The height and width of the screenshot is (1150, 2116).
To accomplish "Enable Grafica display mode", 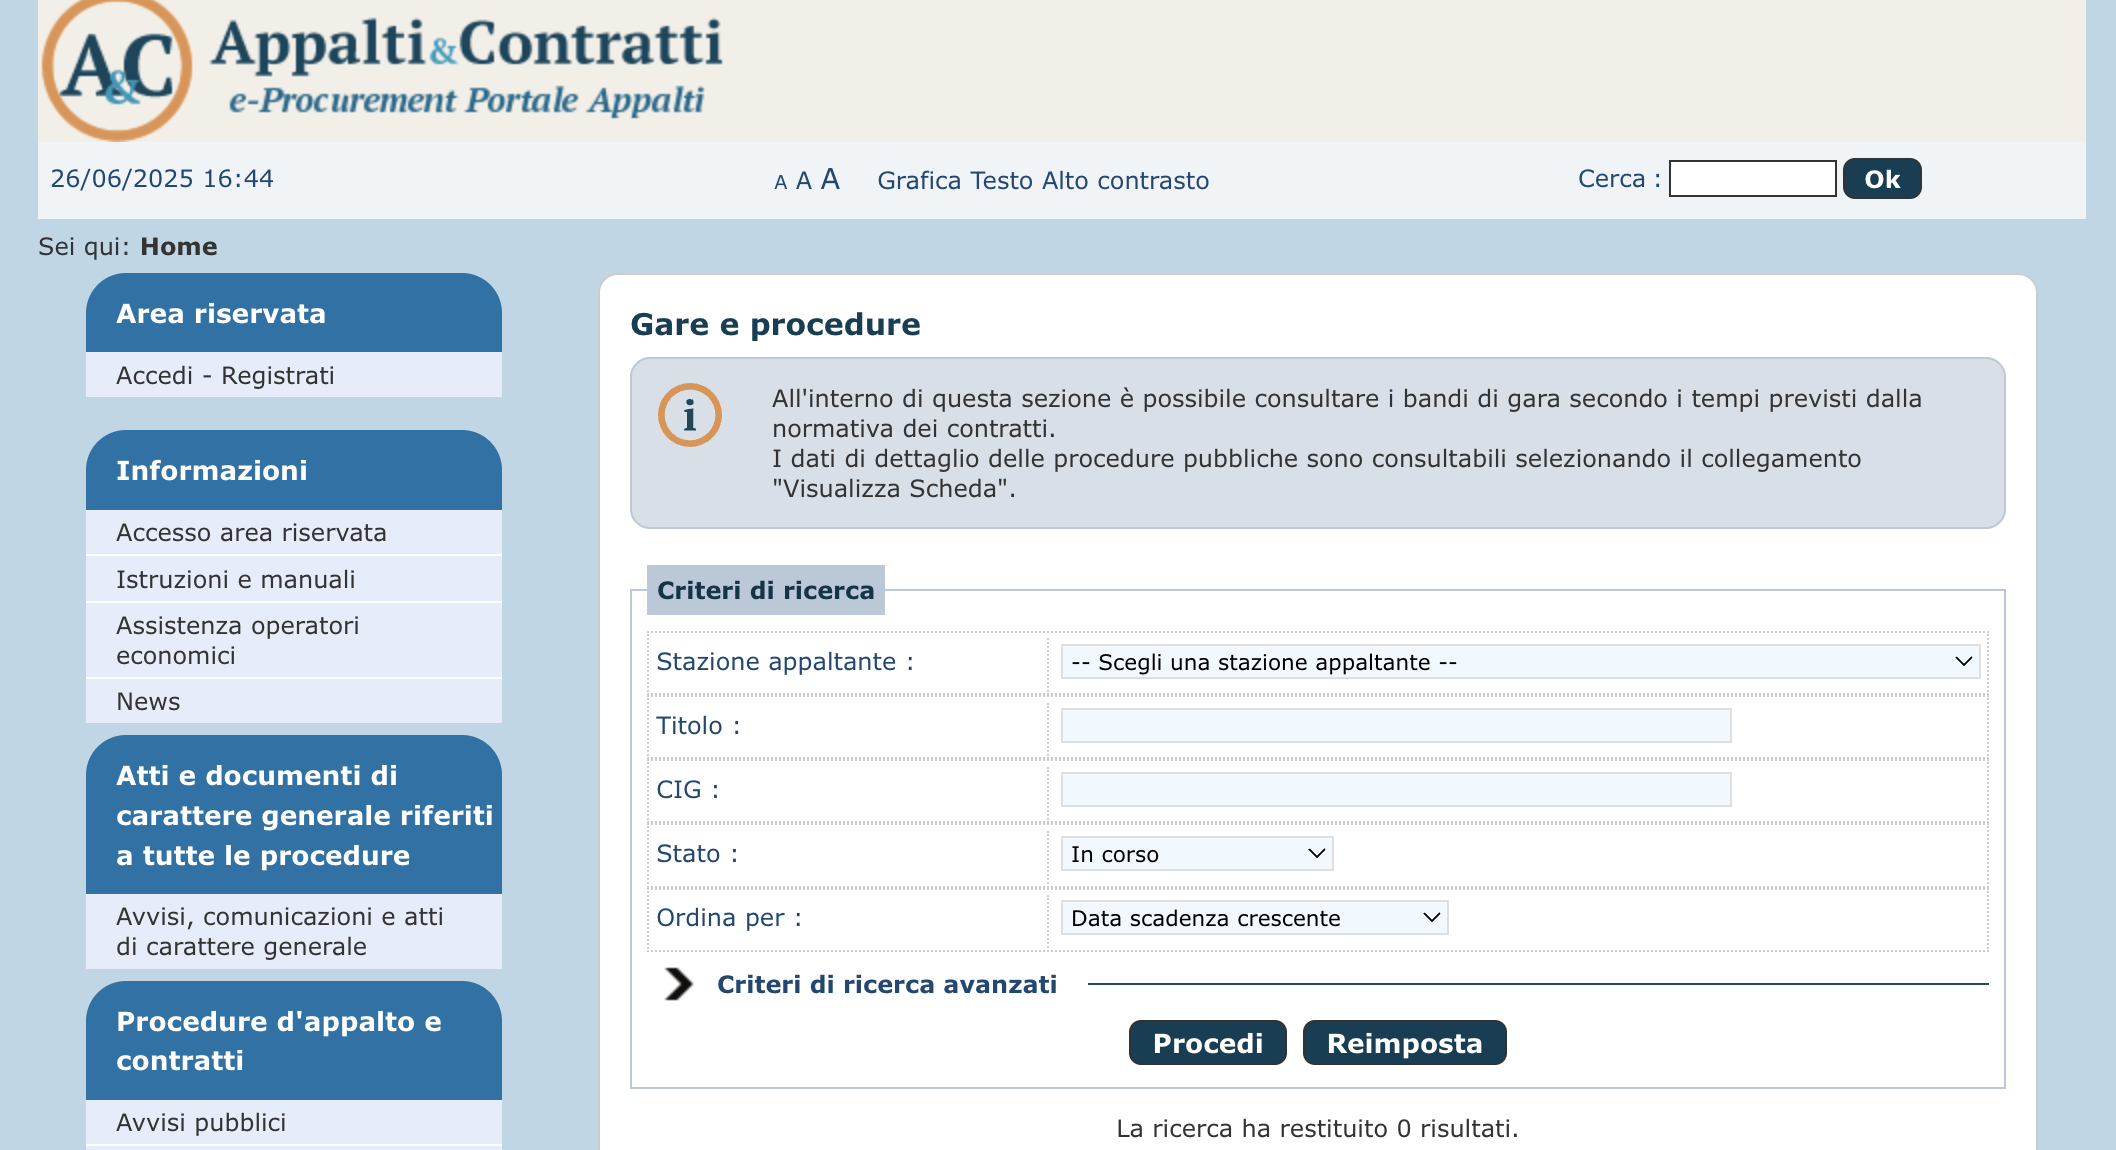I will [x=920, y=180].
